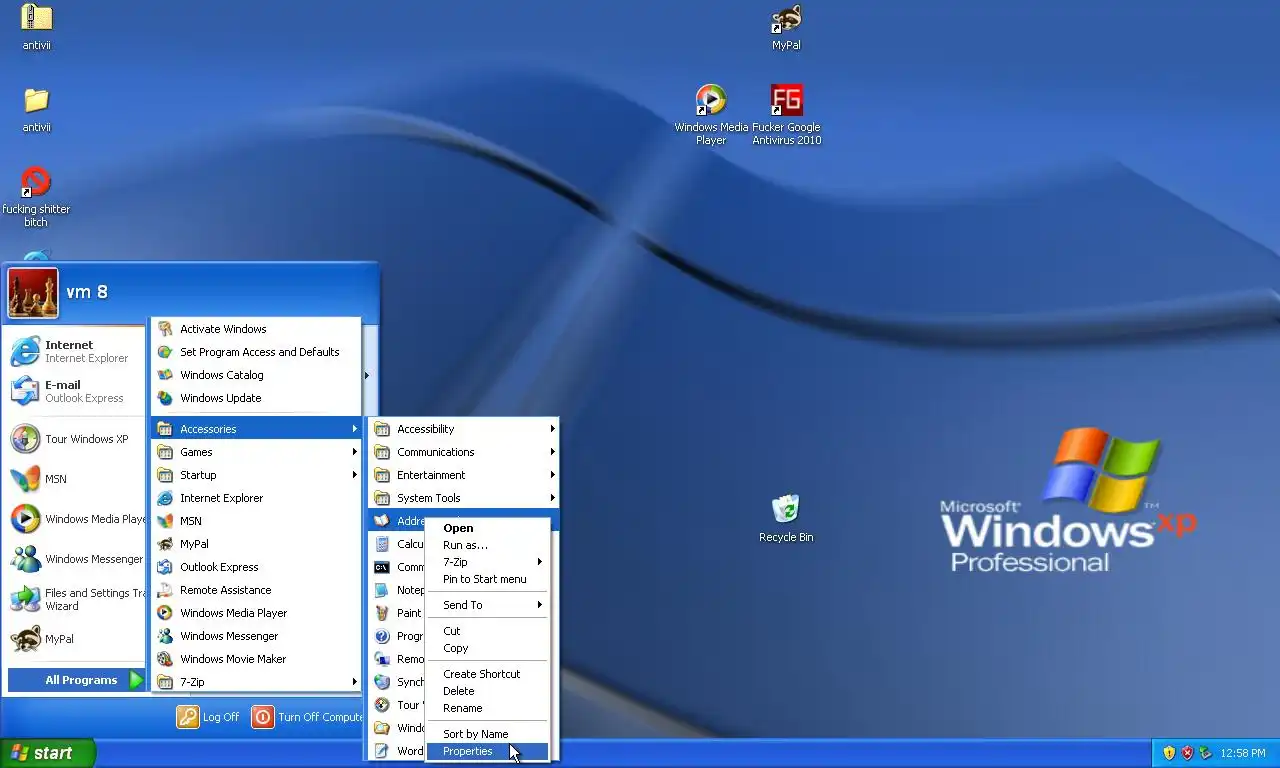Choose Properties in the context menu
1280x768 pixels.
pos(488,751)
